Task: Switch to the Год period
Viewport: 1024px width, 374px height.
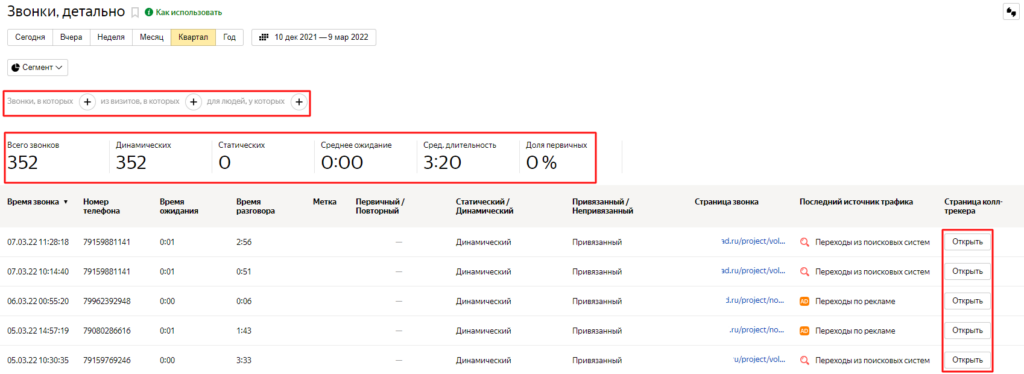Action: 229,37
